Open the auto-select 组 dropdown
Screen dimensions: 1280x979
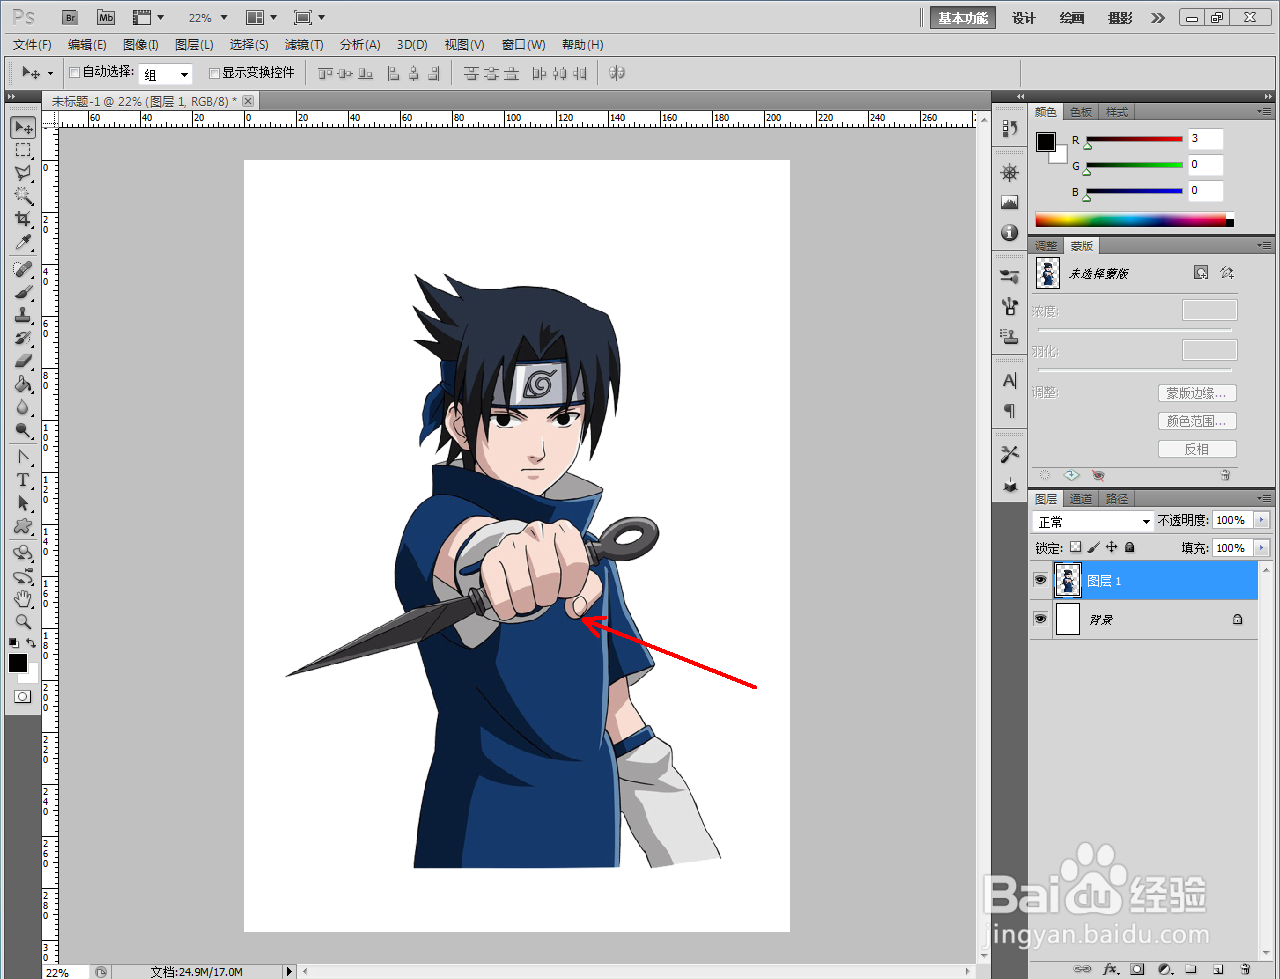(165, 74)
